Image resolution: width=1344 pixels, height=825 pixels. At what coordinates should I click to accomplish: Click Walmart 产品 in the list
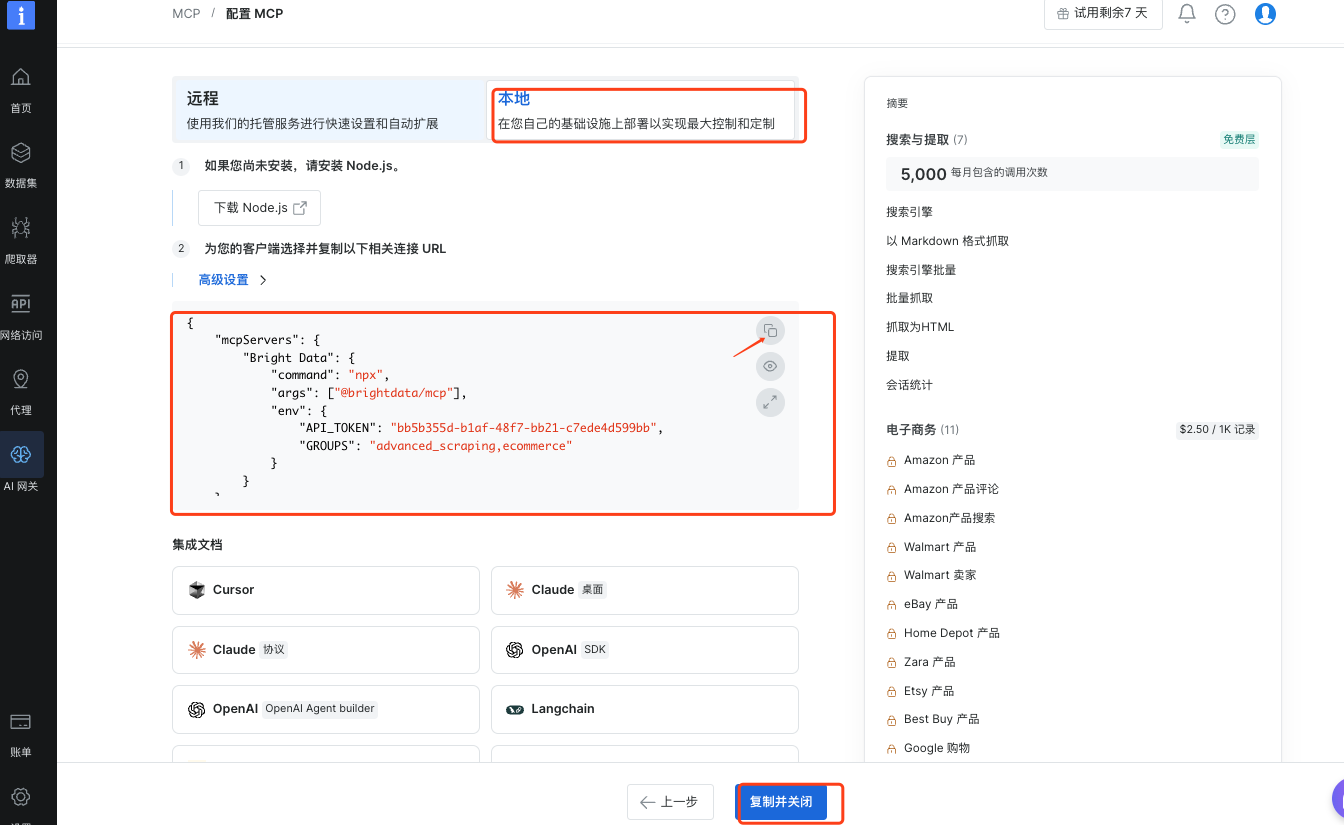point(940,547)
